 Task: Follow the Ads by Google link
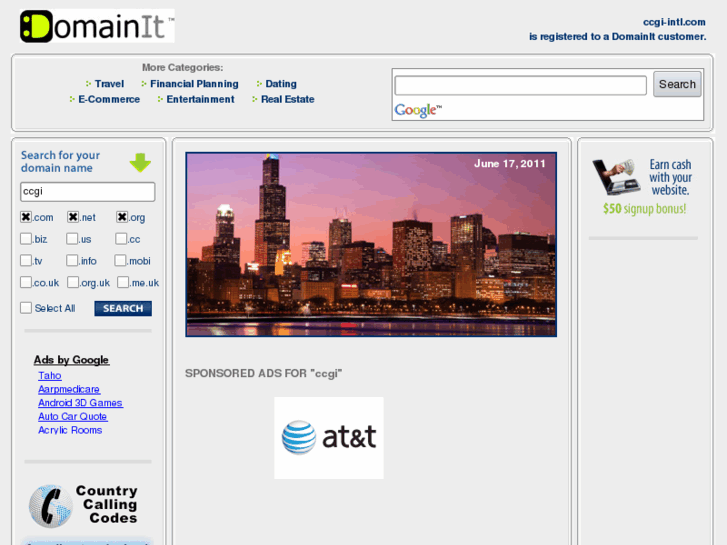(71, 360)
